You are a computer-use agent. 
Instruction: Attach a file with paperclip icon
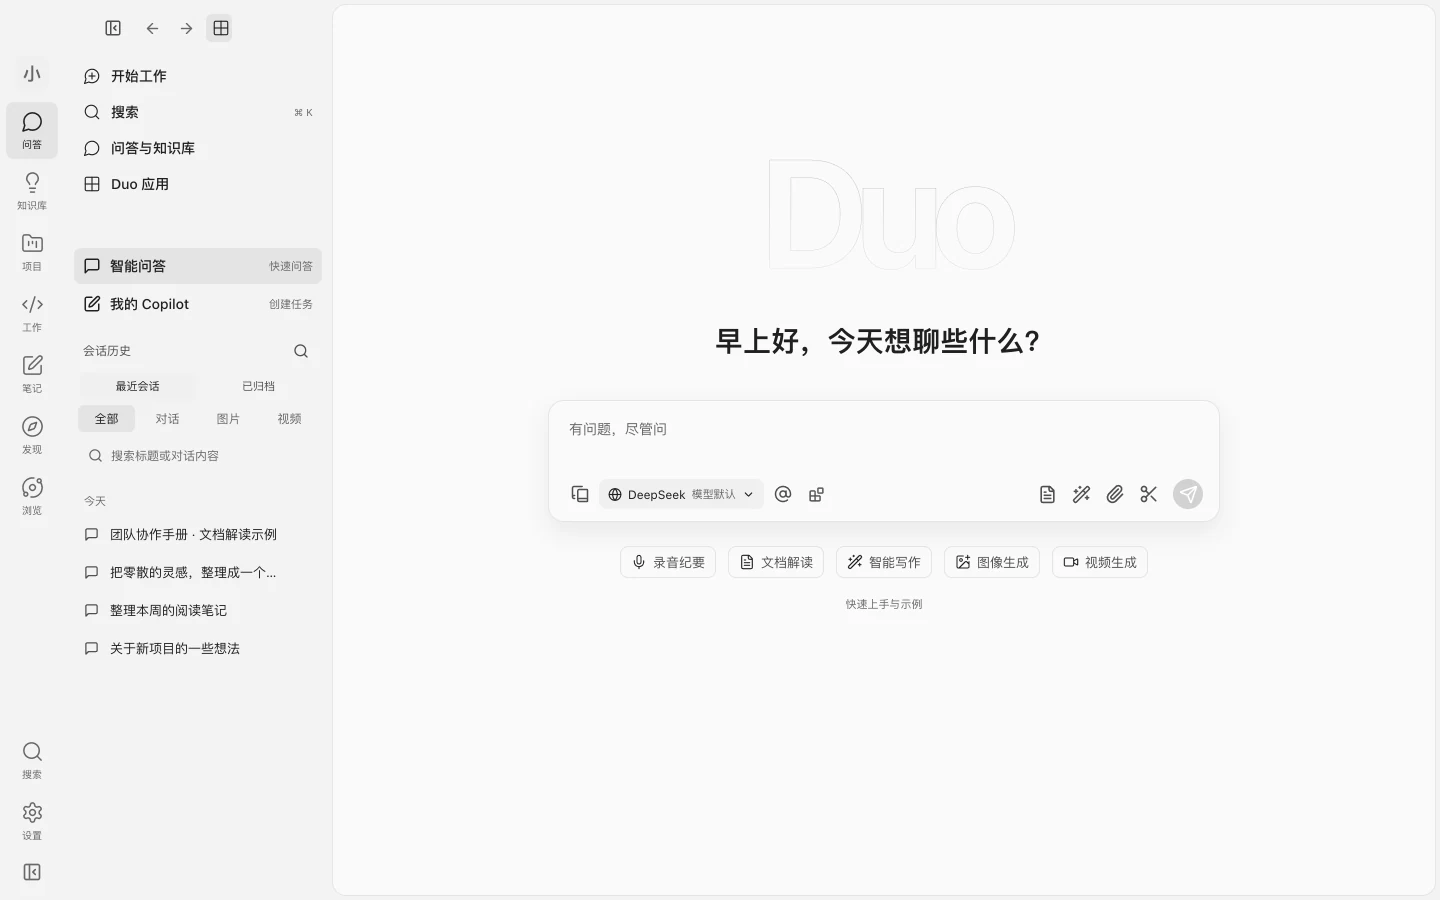point(1115,494)
